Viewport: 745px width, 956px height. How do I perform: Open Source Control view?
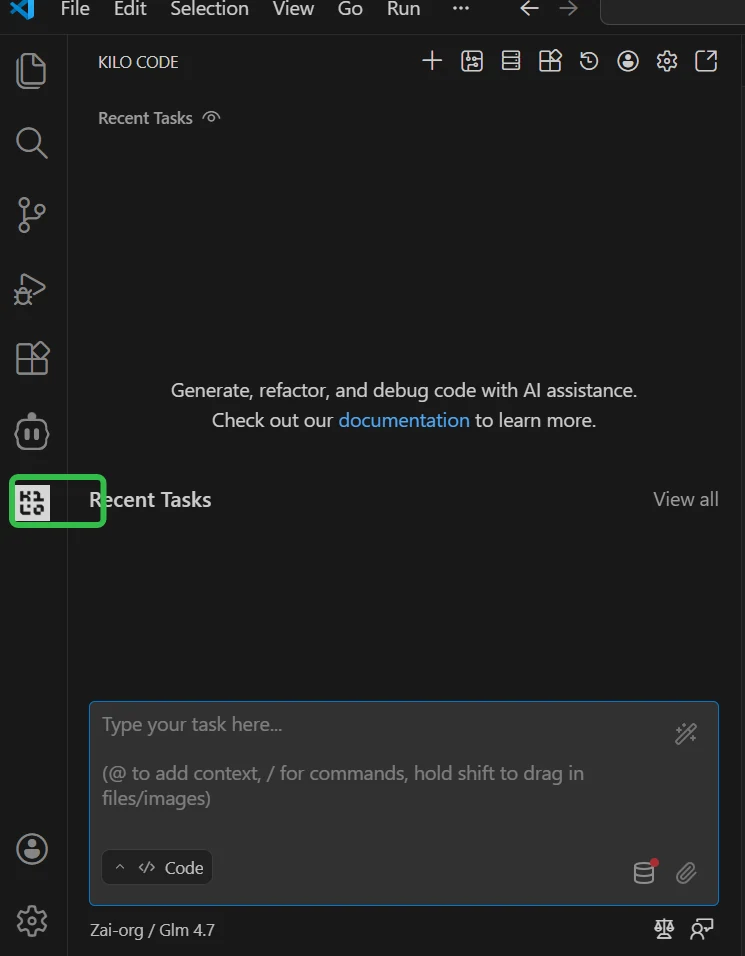click(31, 215)
